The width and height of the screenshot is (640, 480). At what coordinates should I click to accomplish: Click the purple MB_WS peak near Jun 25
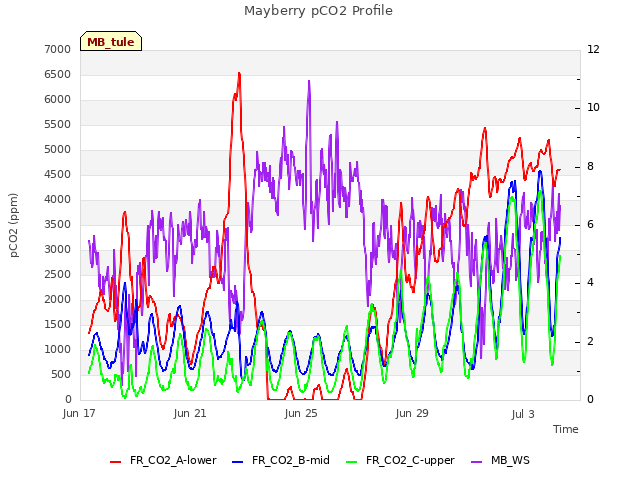(309, 82)
